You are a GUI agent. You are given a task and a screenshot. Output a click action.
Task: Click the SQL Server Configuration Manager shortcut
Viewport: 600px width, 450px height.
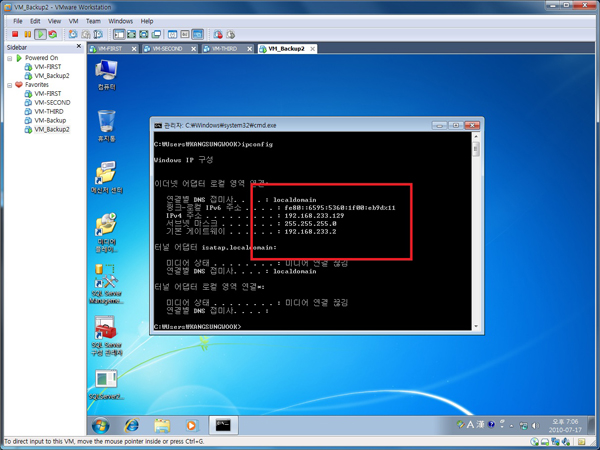click(x=106, y=336)
